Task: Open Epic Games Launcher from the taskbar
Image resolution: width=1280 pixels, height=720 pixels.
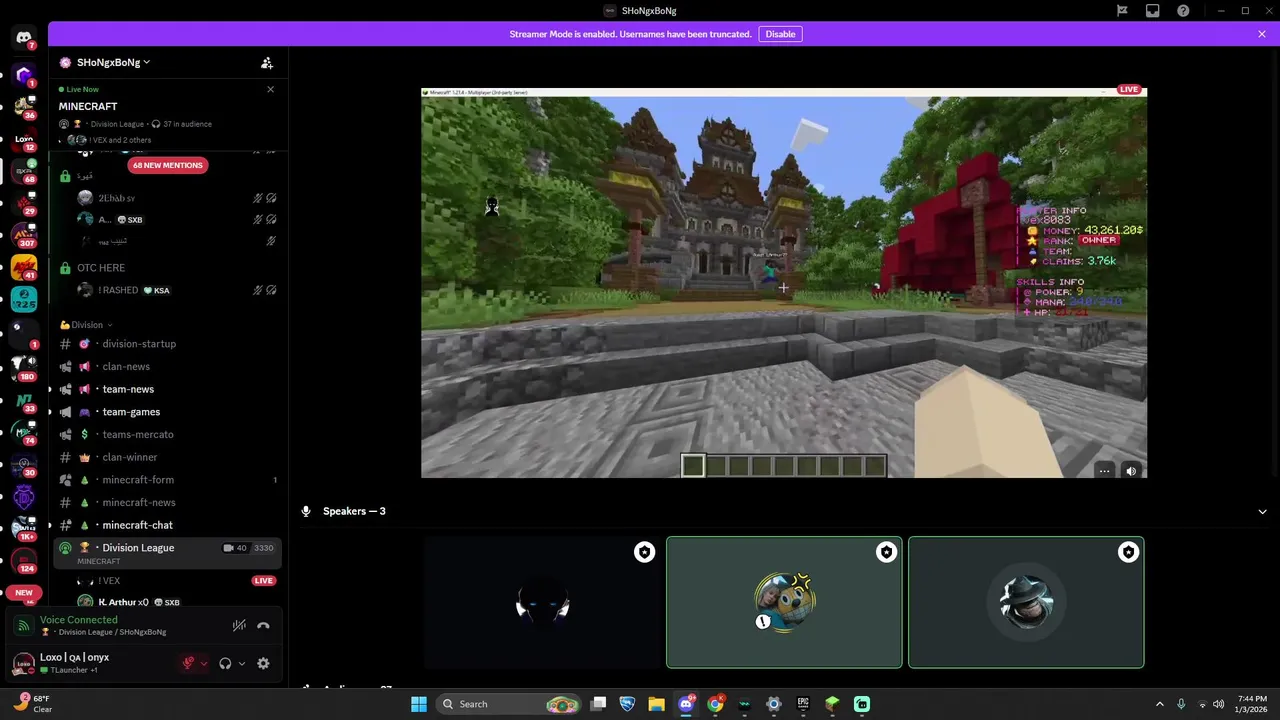Action: [803, 704]
